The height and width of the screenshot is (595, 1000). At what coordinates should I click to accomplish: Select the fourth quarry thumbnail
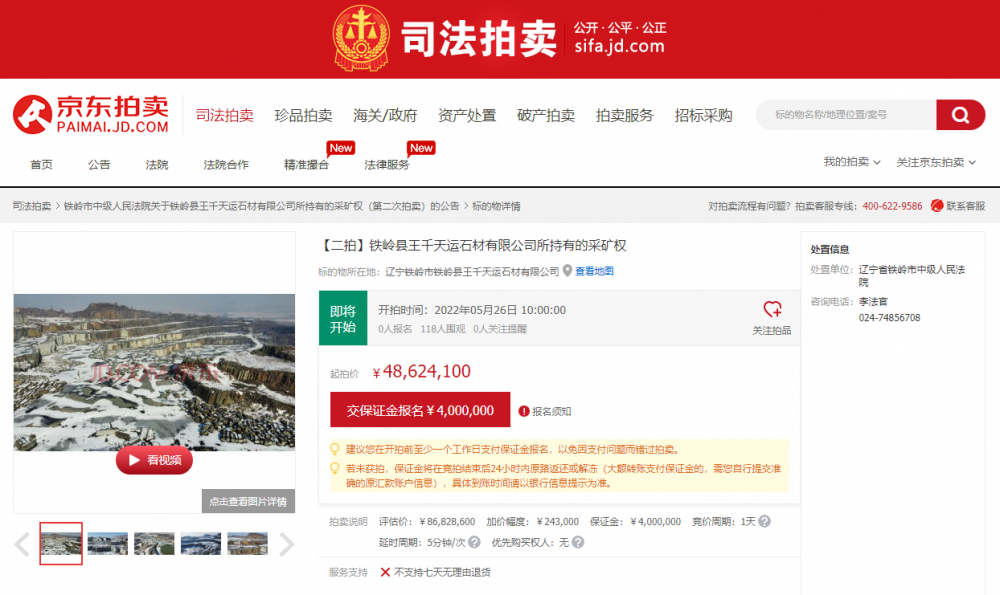pos(201,543)
